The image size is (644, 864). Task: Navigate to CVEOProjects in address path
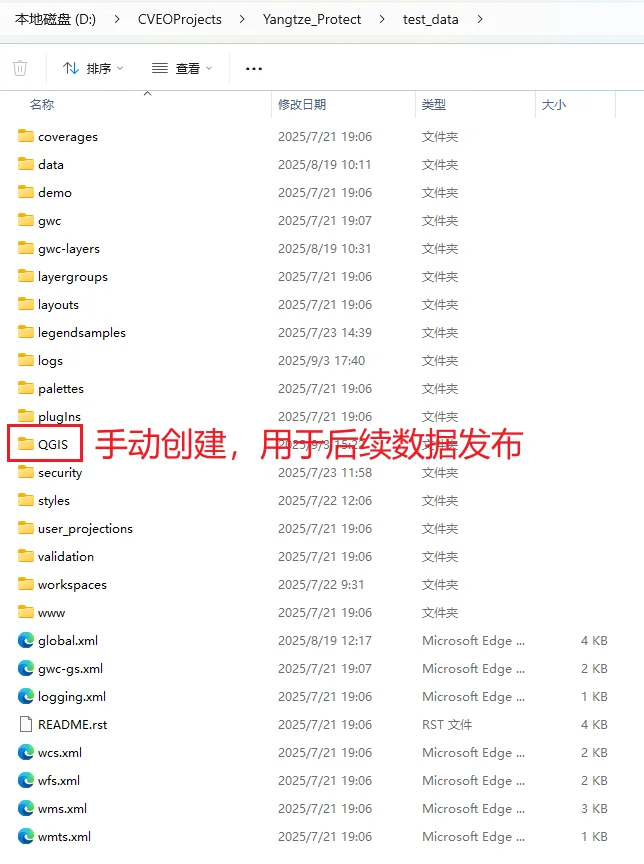(x=180, y=19)
